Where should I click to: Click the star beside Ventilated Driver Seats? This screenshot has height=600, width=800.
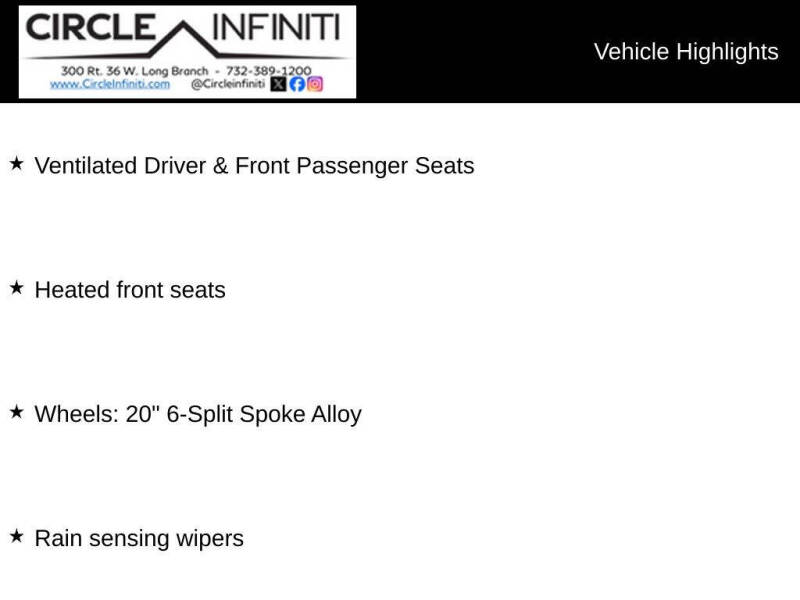pos(16,164)
